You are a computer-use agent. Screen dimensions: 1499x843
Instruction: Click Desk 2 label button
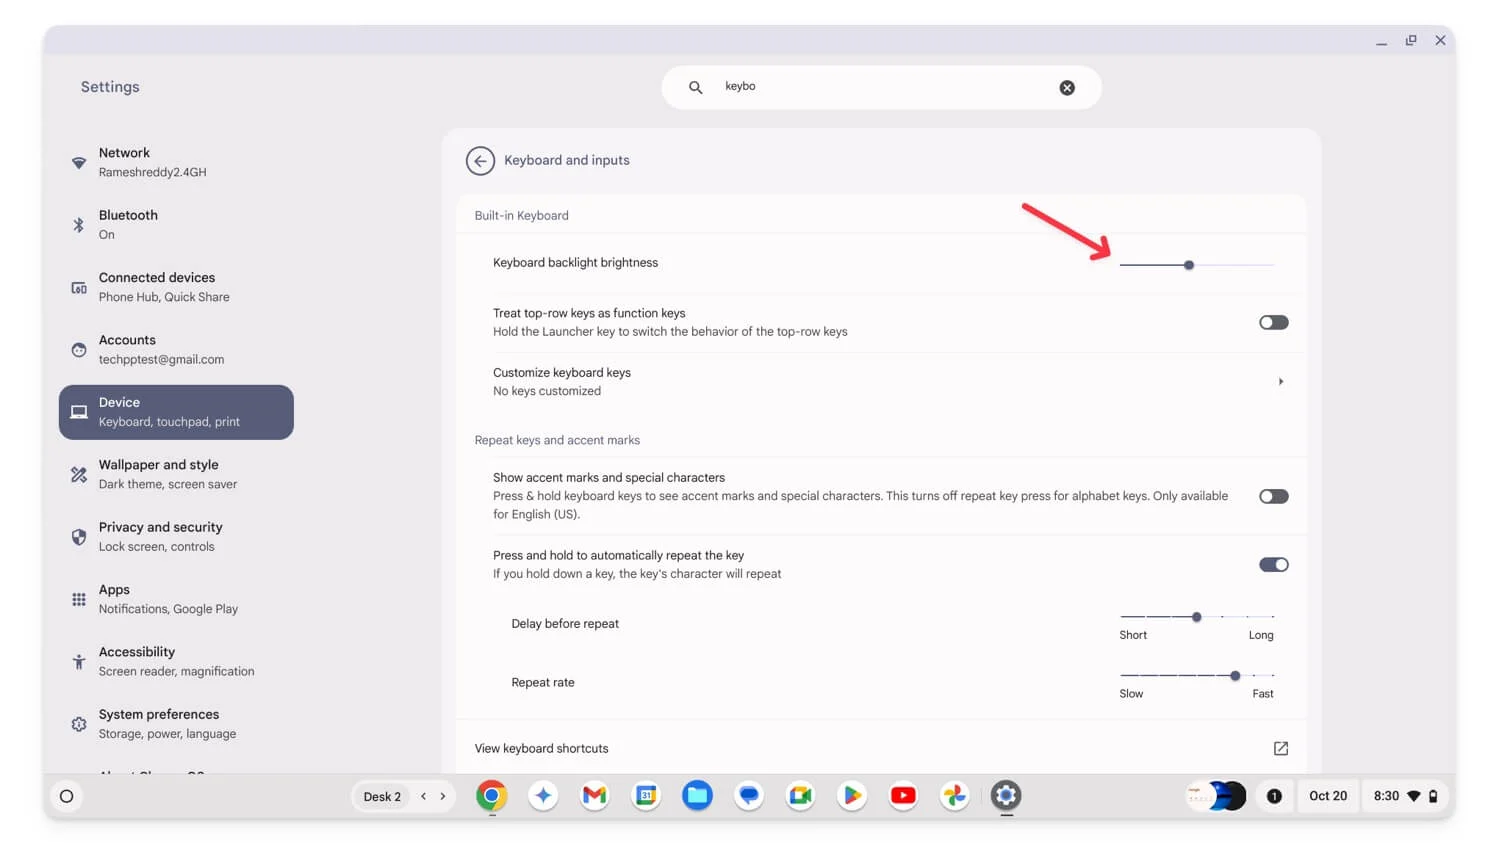pos(382,797)
